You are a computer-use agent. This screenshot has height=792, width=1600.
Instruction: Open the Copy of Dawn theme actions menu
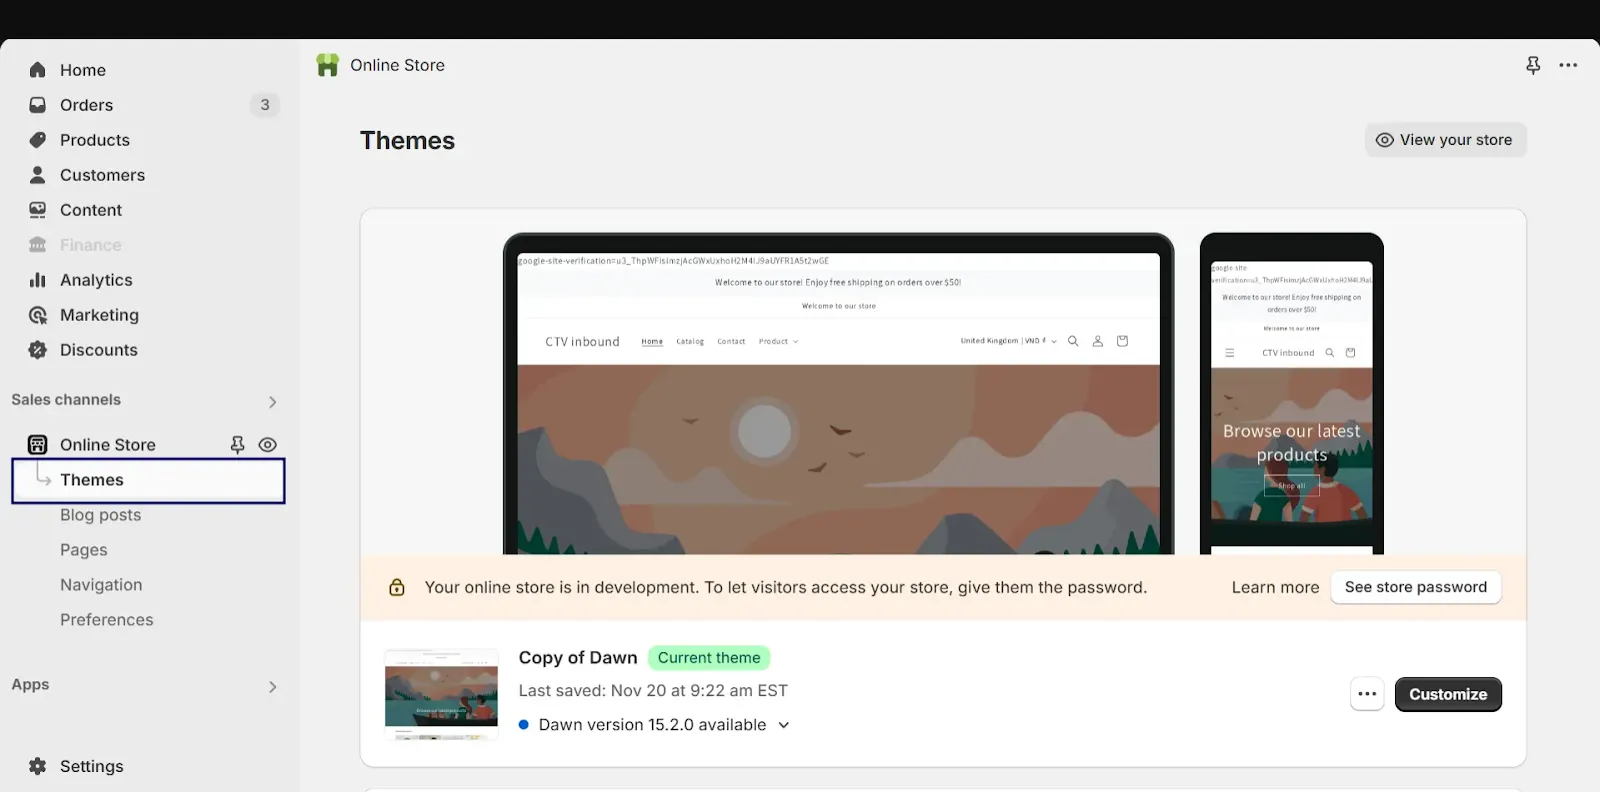pyautogui.click(x=1367, y=694)
